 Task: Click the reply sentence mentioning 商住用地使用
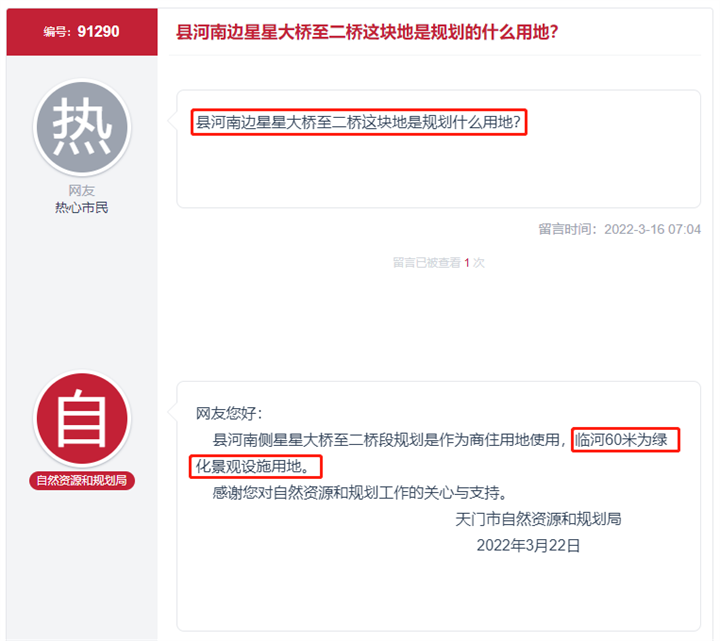pos(390,440)
